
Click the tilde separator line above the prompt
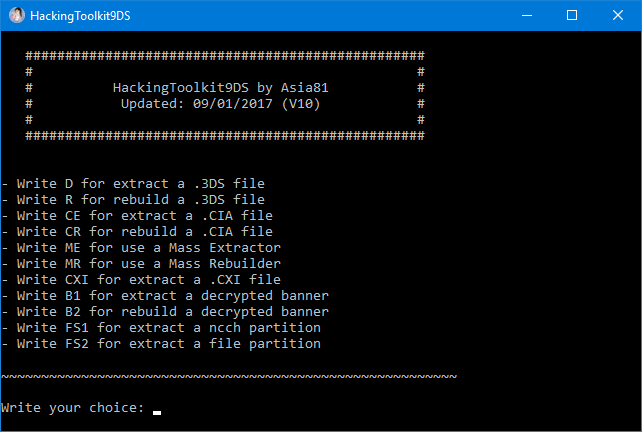229,376
